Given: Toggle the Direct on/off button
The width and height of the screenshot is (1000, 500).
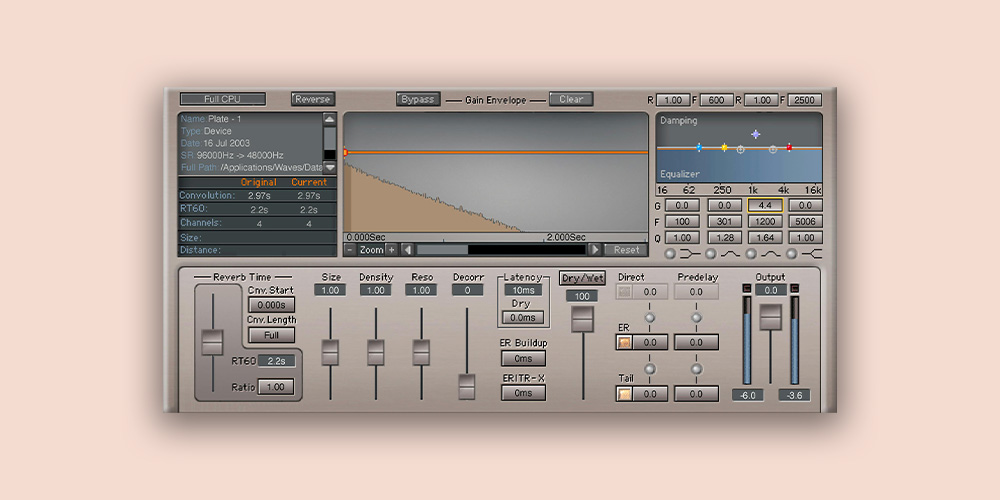Looking at the screenshot, I should point(624,292).
